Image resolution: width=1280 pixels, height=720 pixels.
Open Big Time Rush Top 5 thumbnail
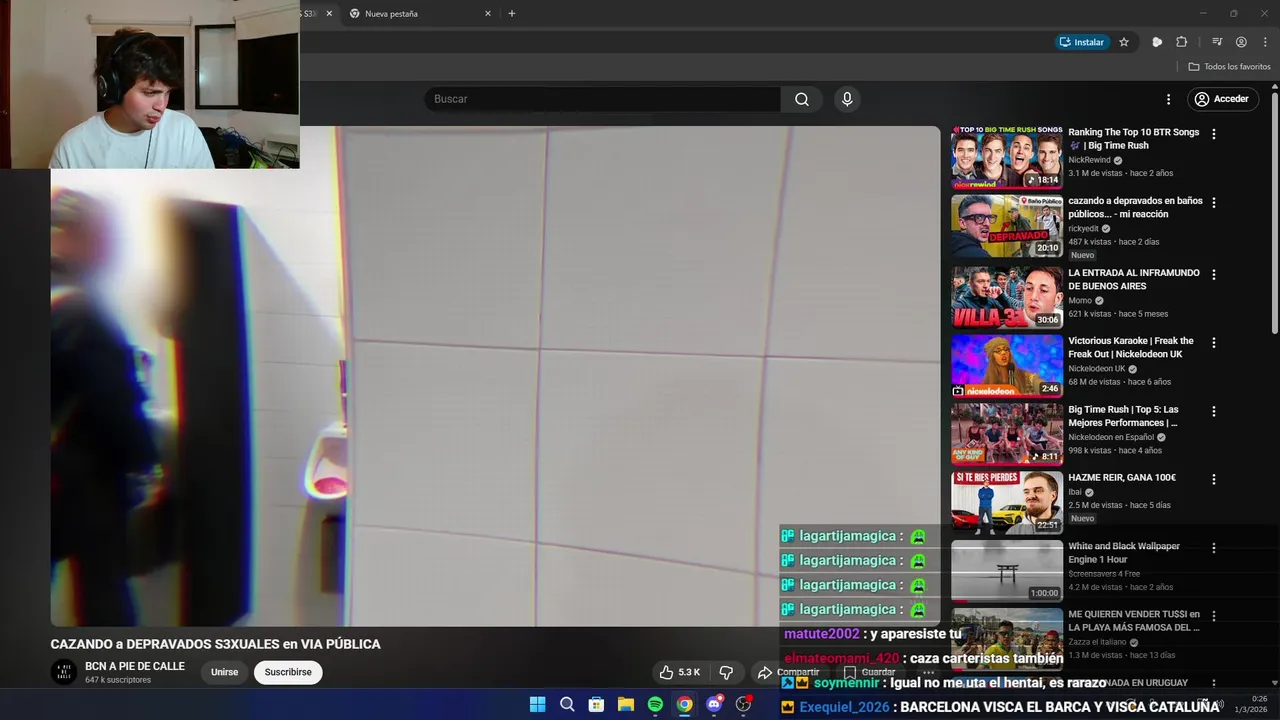pos(1007,434)
